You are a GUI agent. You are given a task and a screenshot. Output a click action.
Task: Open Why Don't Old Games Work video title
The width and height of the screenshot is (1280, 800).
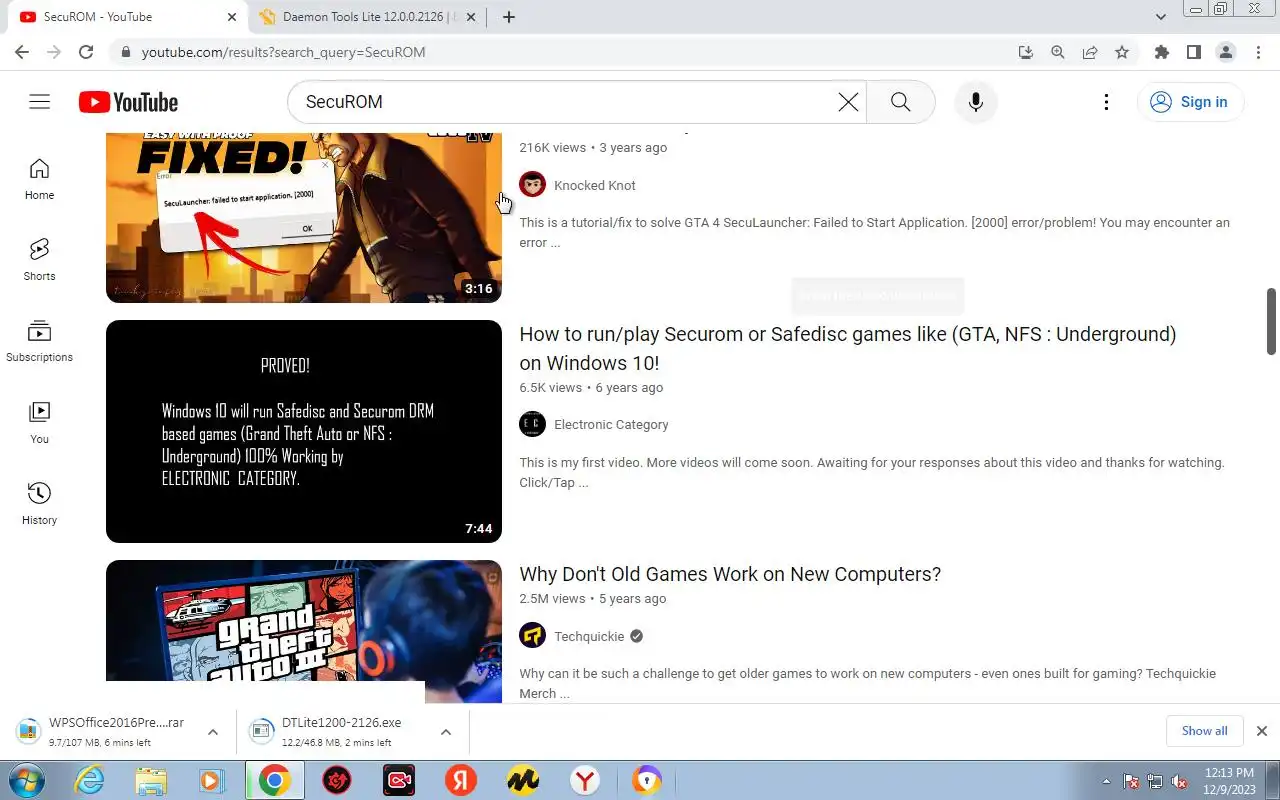[730, 574]
